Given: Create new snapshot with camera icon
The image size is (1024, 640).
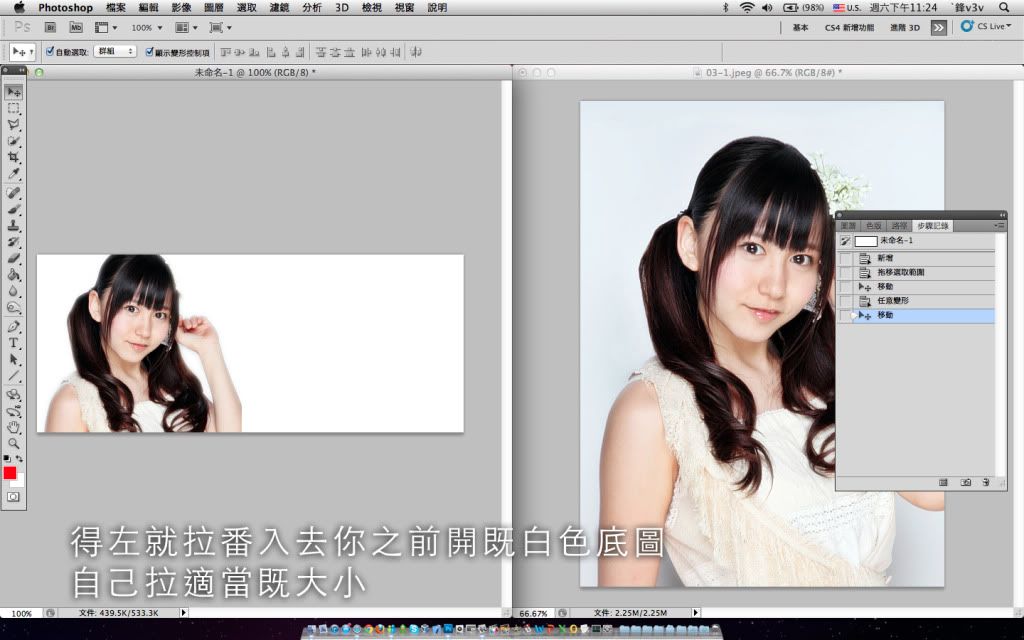Looking at the screenshot, I should pyautogui.click(x=965, y=482).
